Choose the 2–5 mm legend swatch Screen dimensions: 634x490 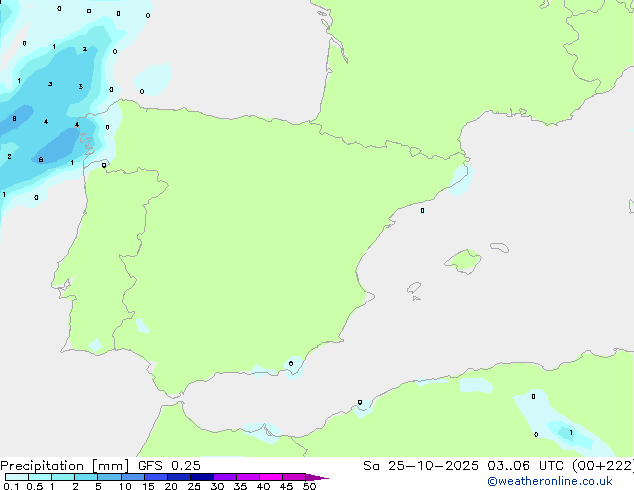tap(86, 477)
